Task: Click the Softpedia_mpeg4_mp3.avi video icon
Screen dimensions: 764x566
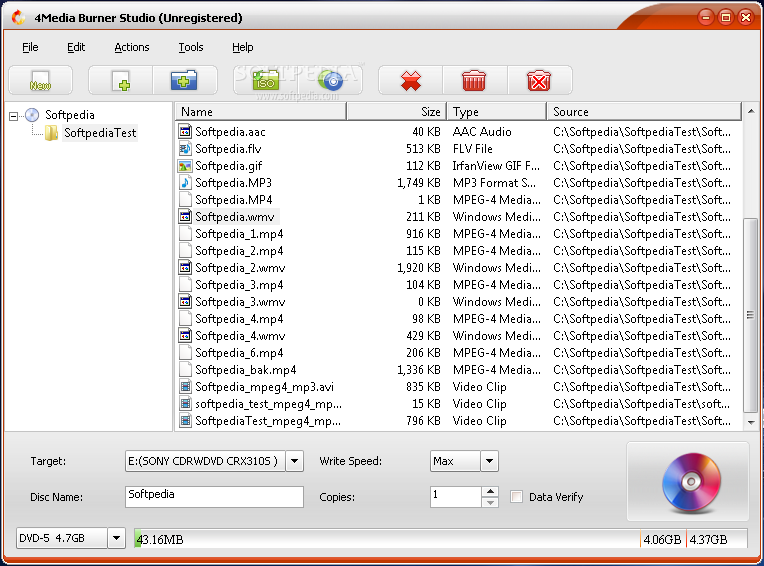Action: (185, 387)
